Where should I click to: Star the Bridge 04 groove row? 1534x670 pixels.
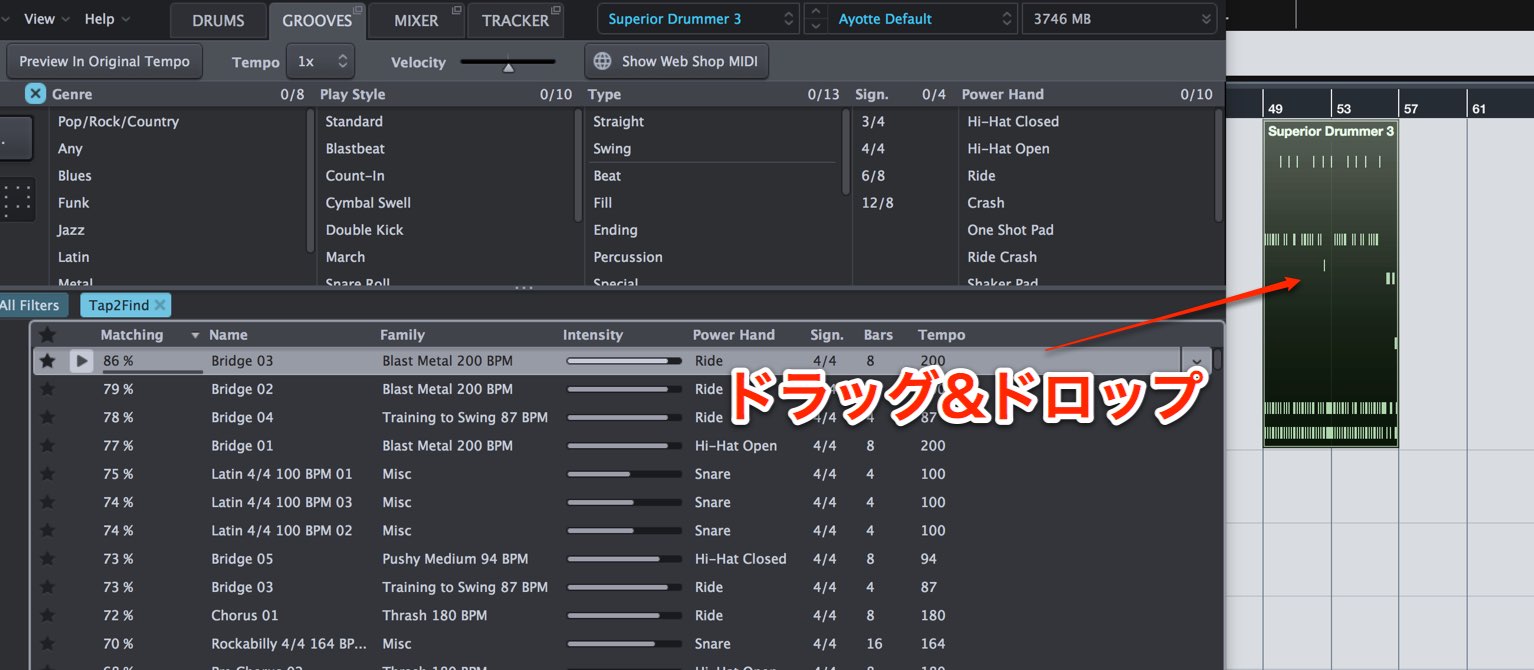(47, 417)
